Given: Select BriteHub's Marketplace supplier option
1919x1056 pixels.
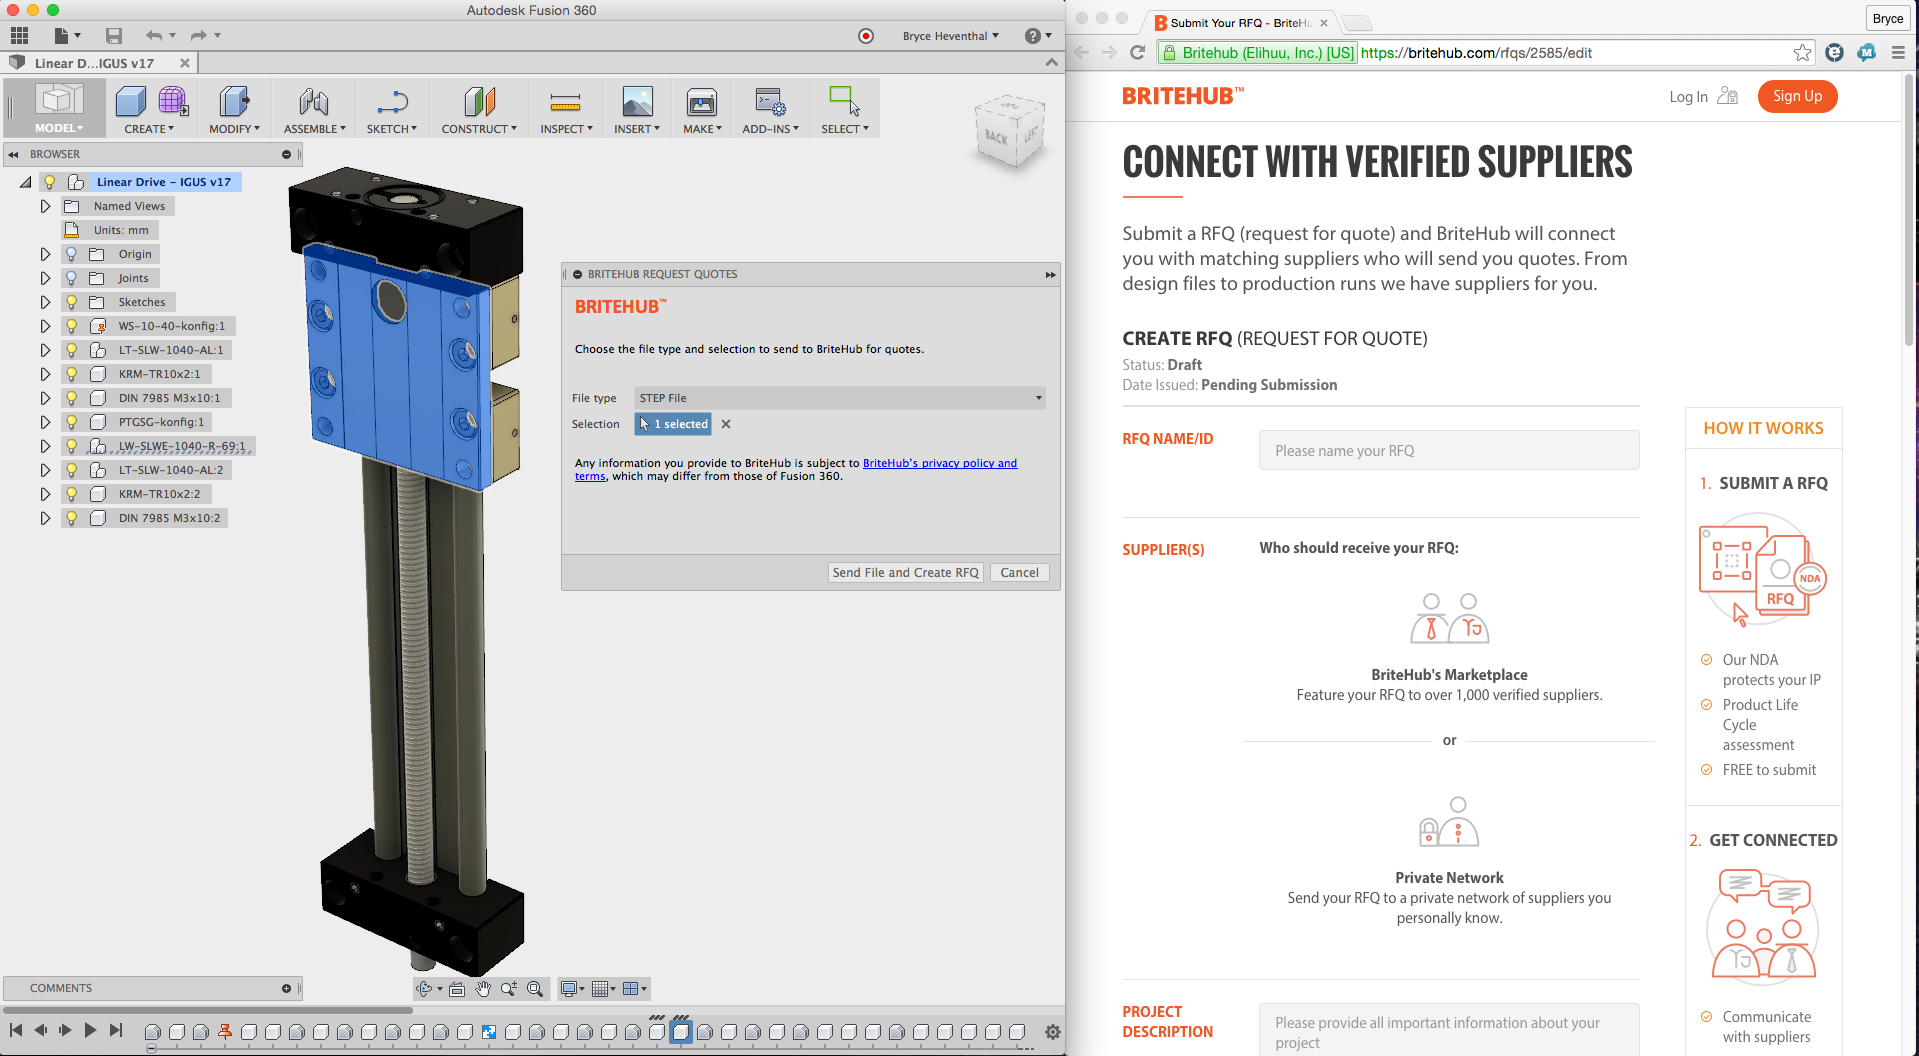Looking at the screenshot, I should [x=1449, y=648].
